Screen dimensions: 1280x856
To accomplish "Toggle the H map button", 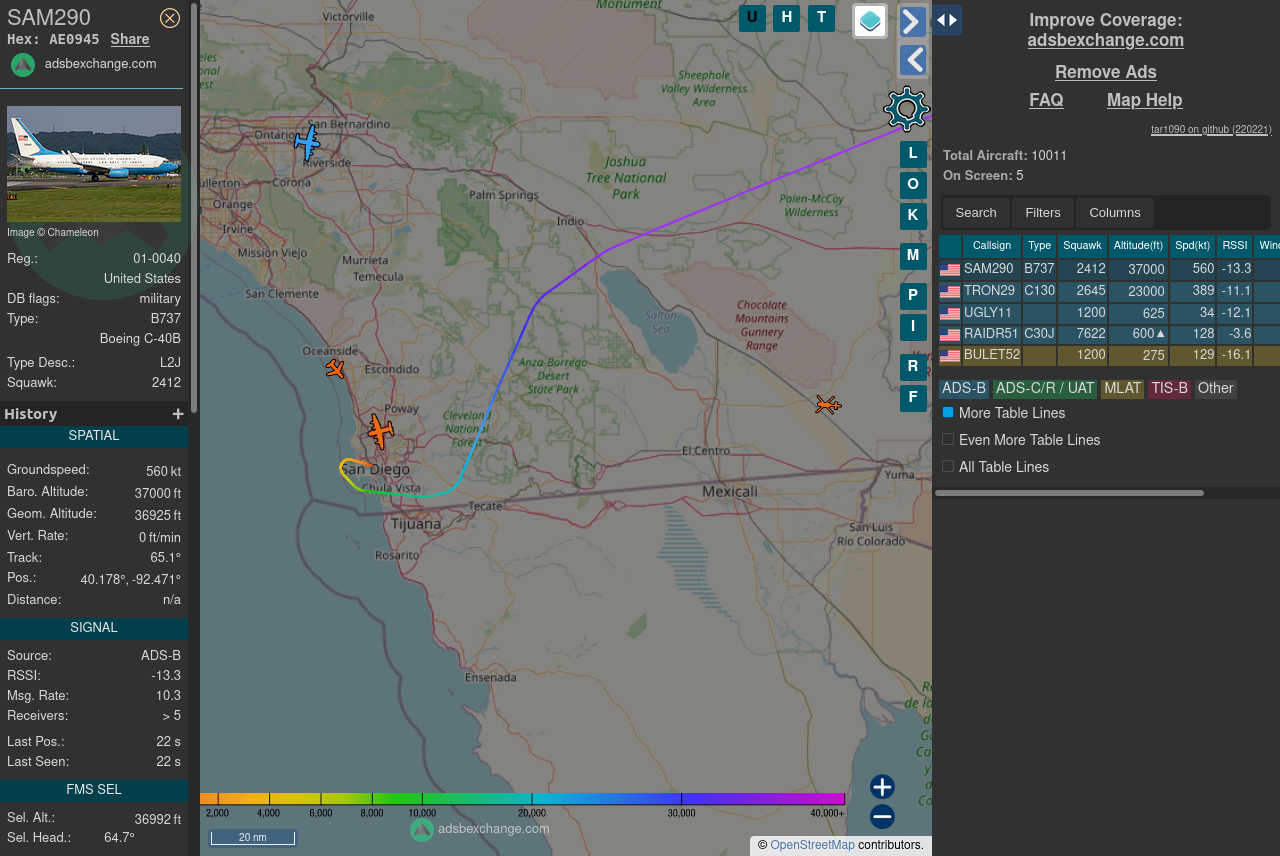I will 787,18.
